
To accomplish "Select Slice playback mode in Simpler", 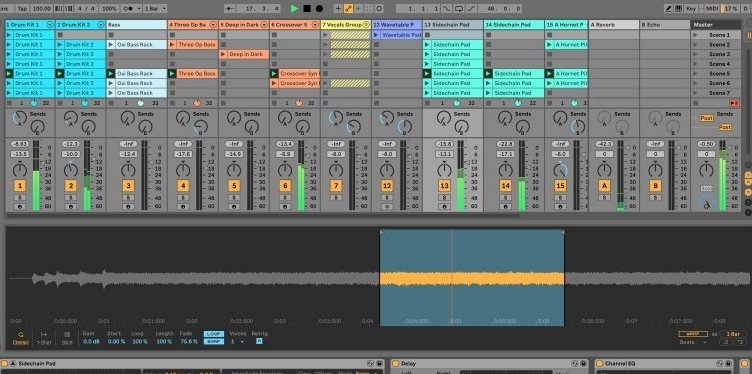I will pyautogui.click(x=67, y=338).
